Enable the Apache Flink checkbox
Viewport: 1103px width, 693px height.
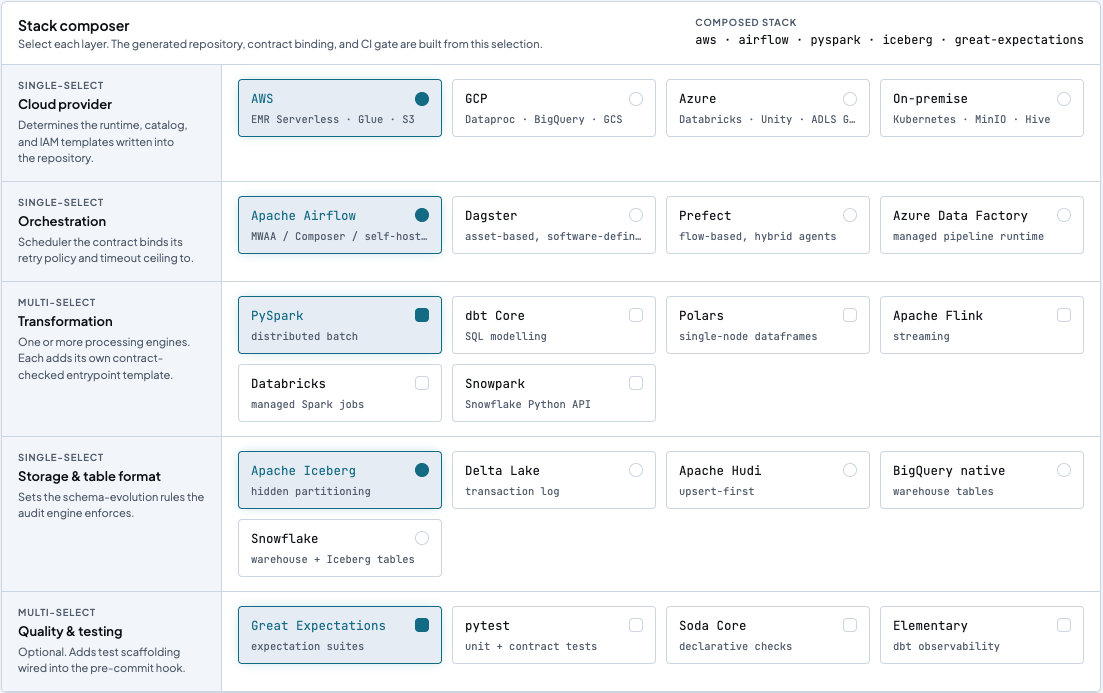tap(1064, 315)
